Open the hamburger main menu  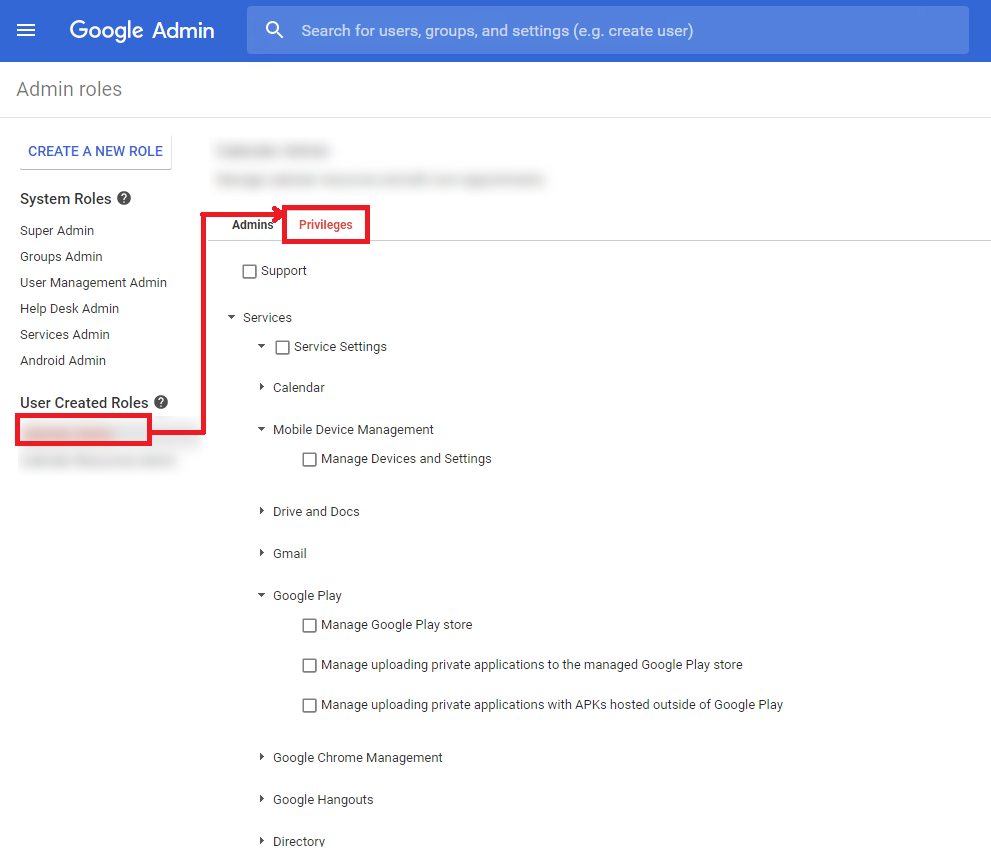coord(26,30)
